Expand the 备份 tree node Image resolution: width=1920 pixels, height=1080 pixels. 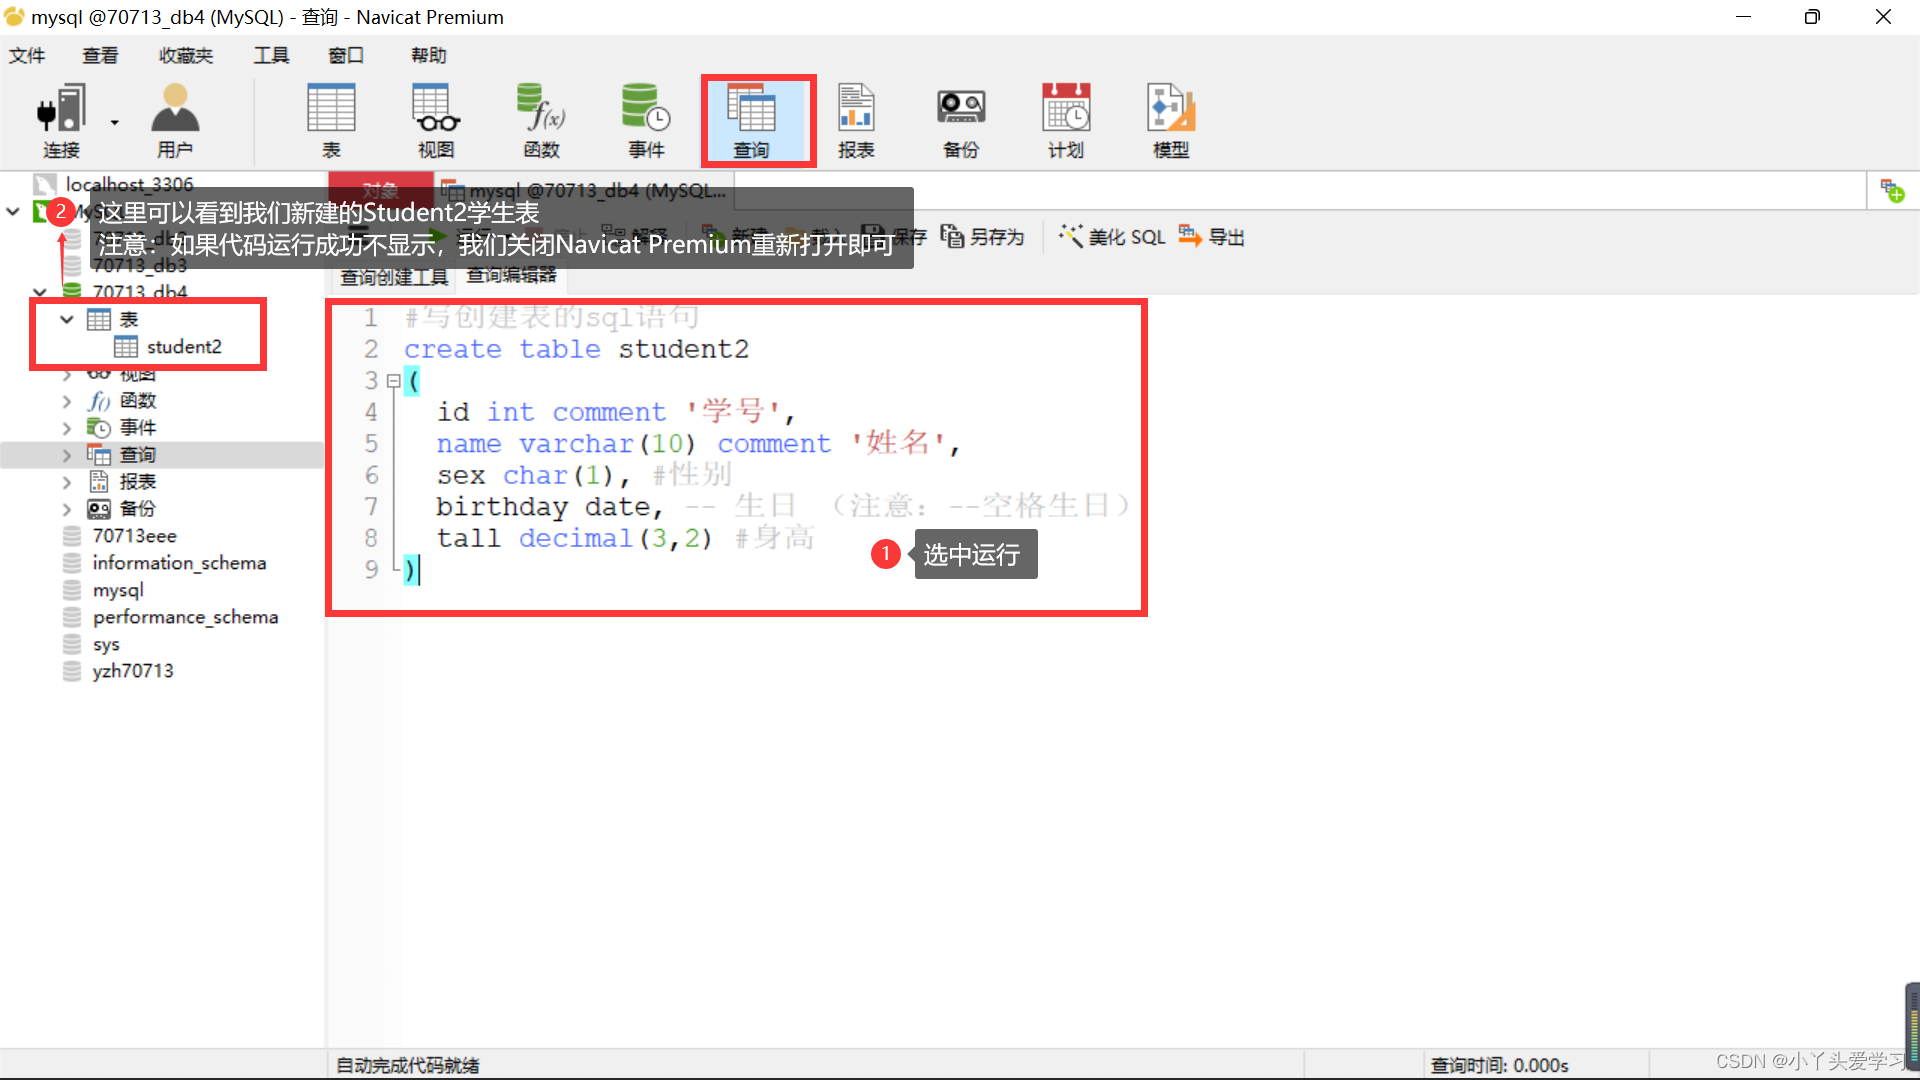pos(67,509)
